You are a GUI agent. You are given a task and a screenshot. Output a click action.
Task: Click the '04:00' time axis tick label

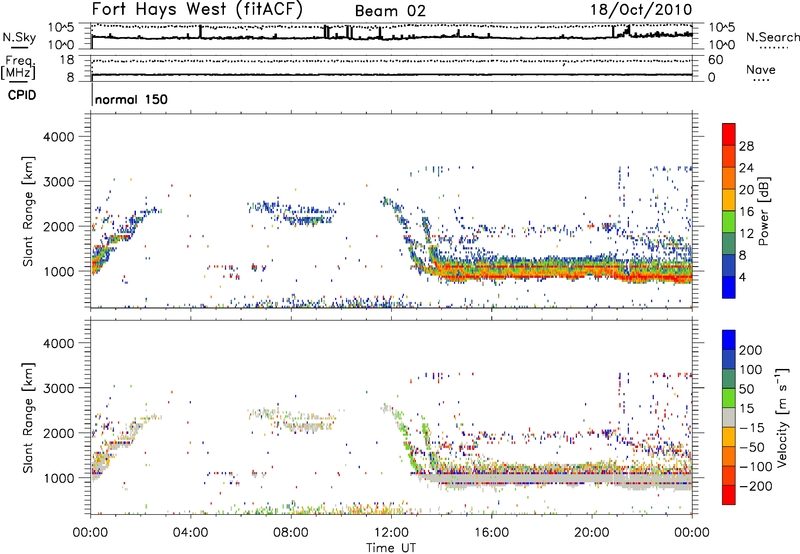(x=191, y=533)
